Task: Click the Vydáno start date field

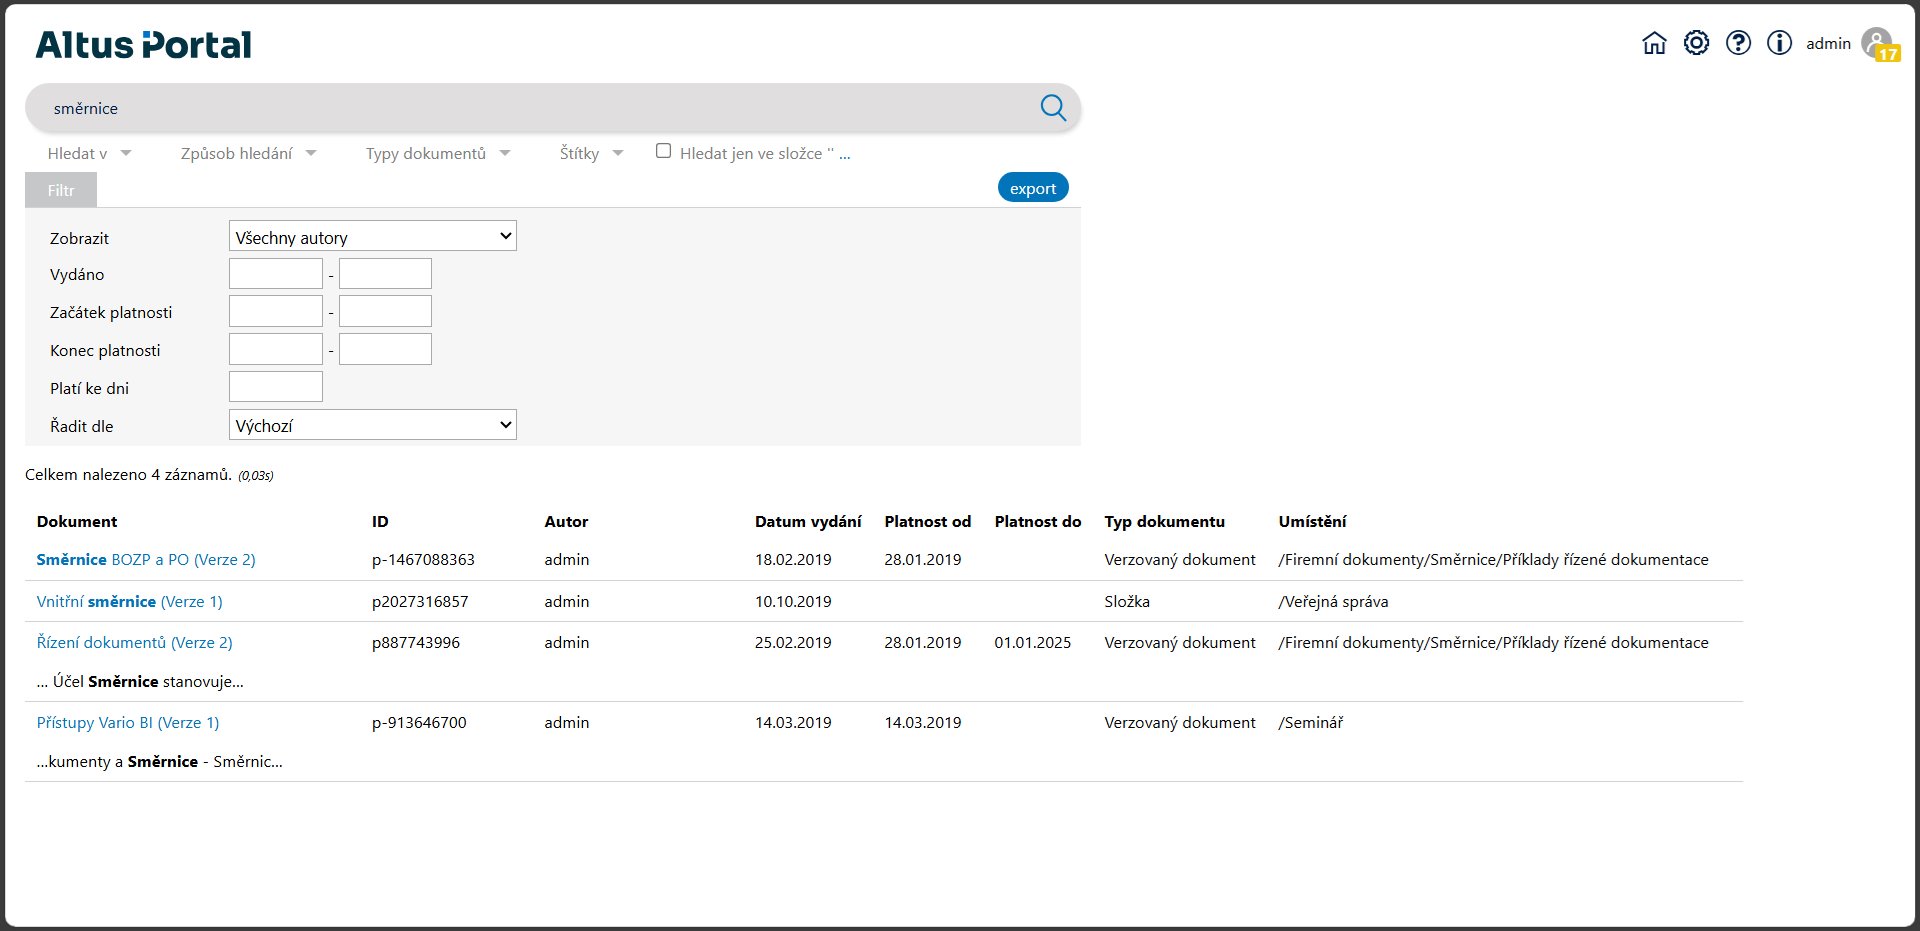Action: point(276,274)
